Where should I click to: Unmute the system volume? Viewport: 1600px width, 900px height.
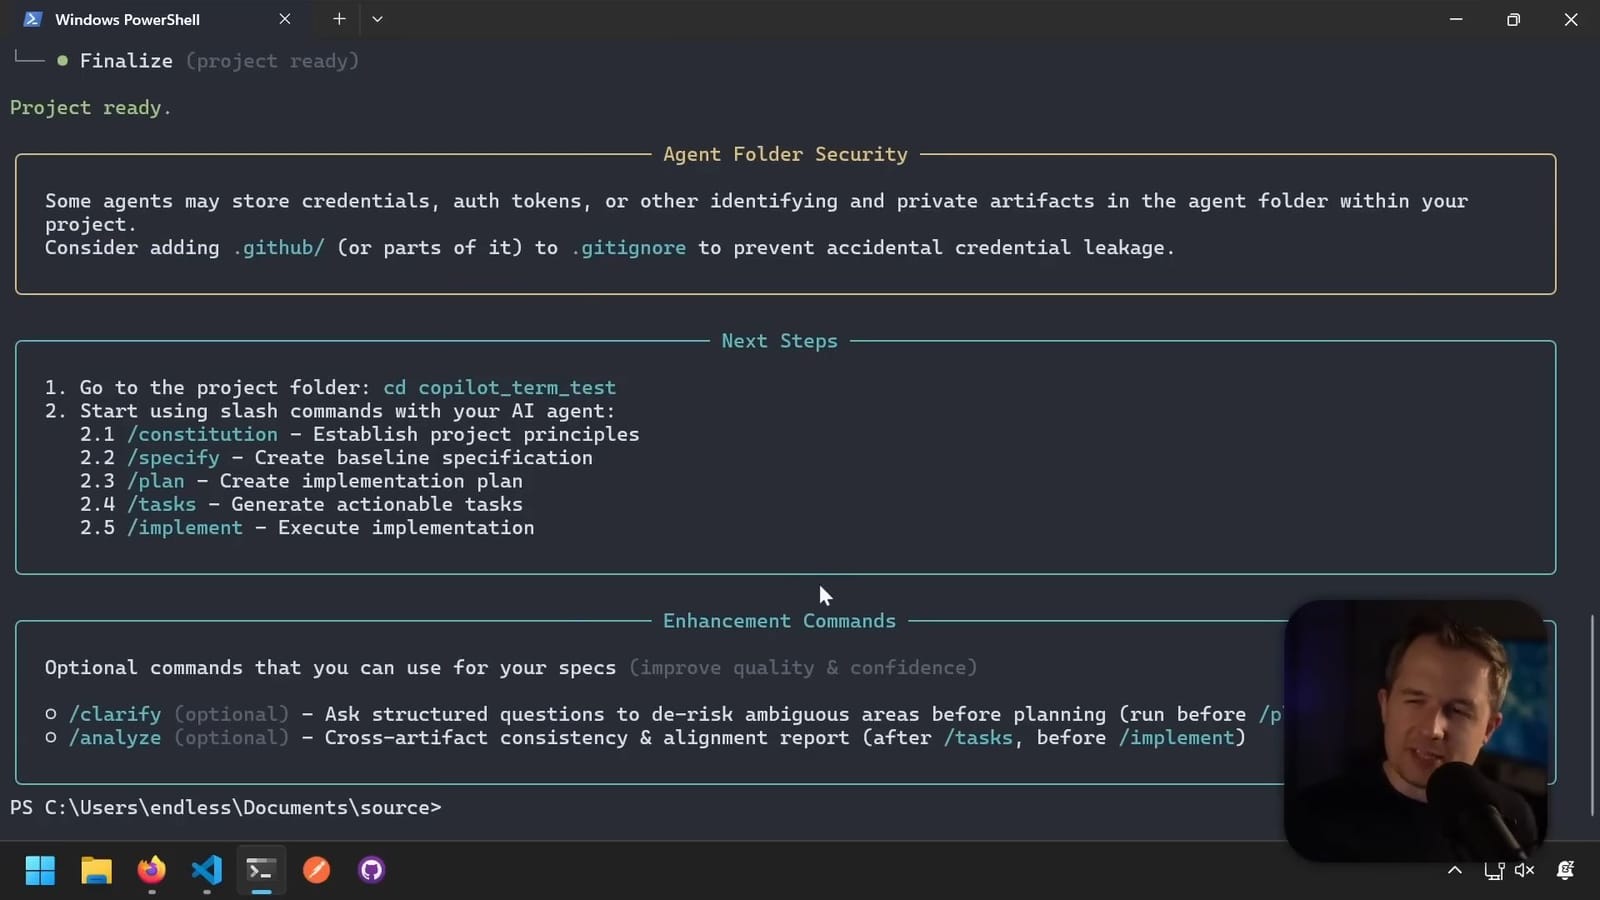point(1523,870)
